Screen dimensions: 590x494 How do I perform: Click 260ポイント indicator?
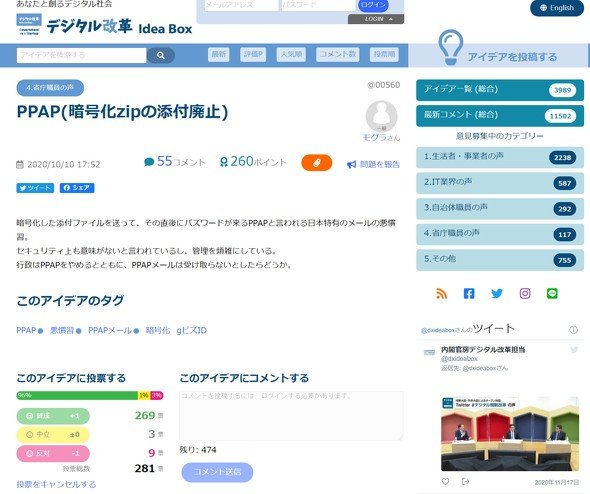252,162
